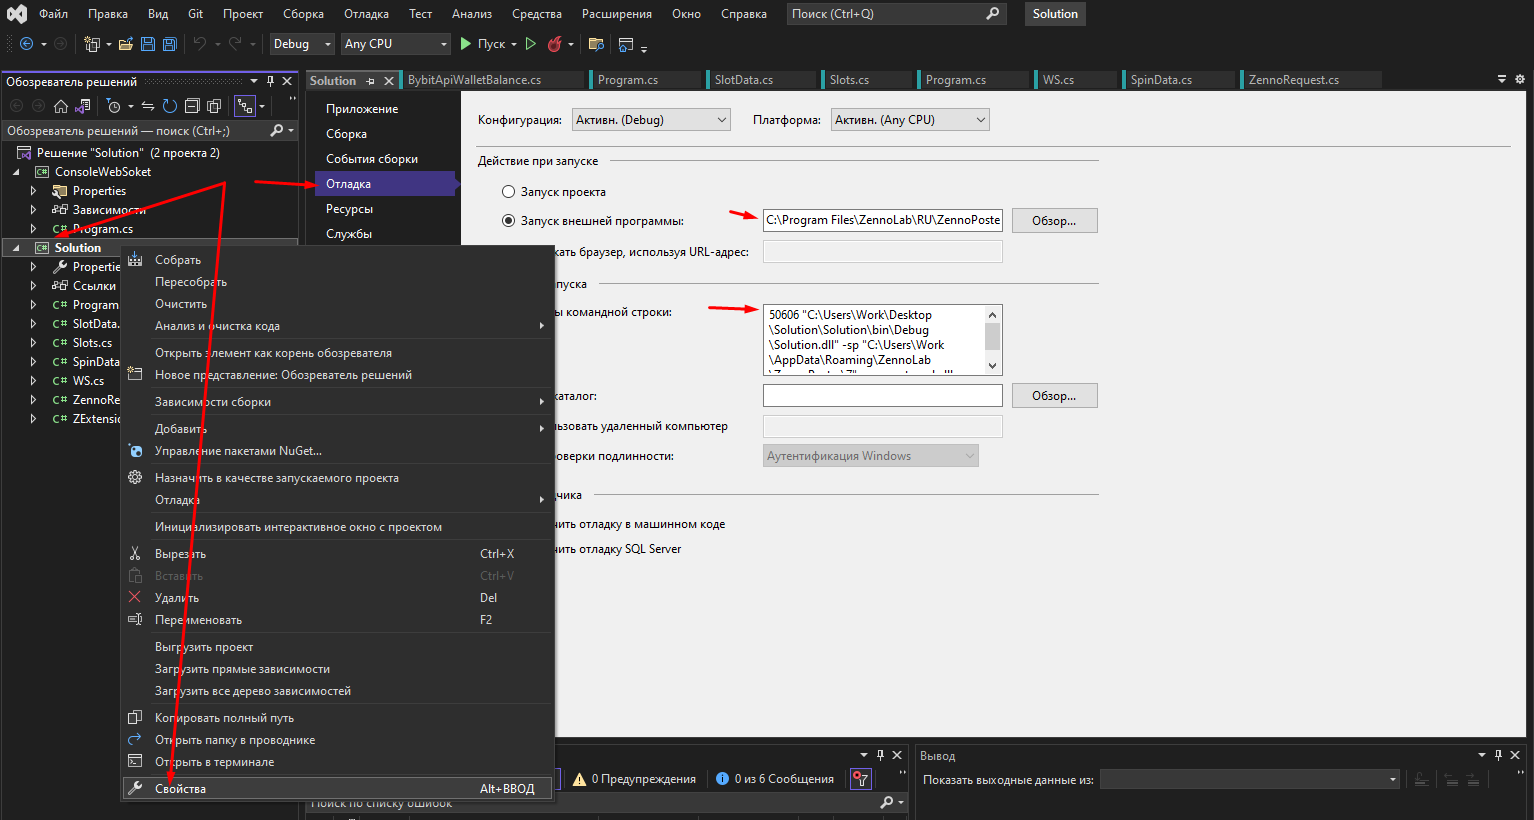
Task: Open Показать выходные данные из dropdown
Action: point(1250,779)
